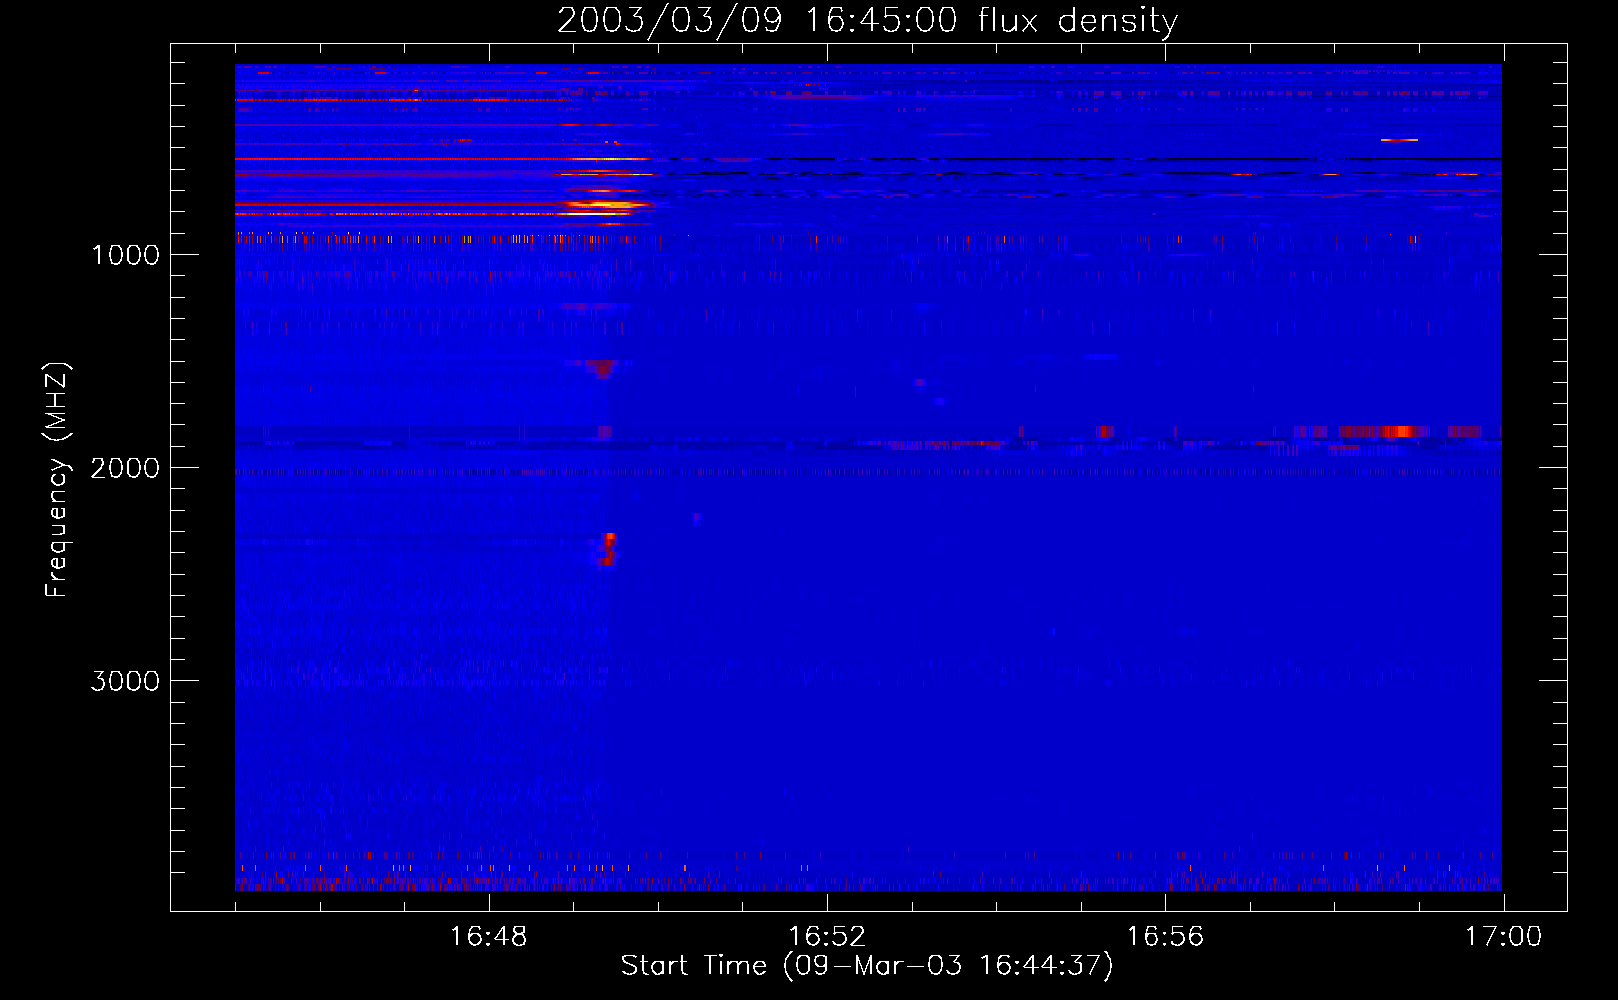Viewport: 1618px width, 1000px height.
Task: Click the 1000 frequency tick label
Action: coord(125,255)
